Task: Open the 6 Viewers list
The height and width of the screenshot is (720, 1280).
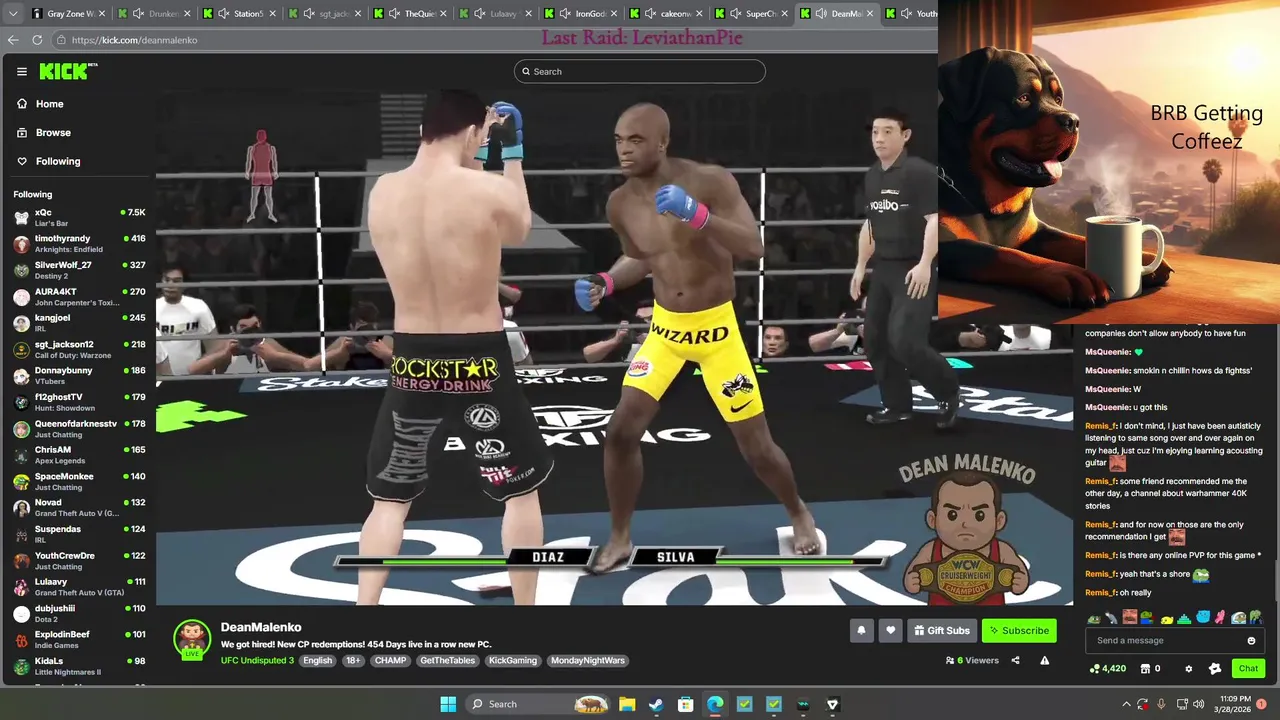Action: click(x=972, y=660)
